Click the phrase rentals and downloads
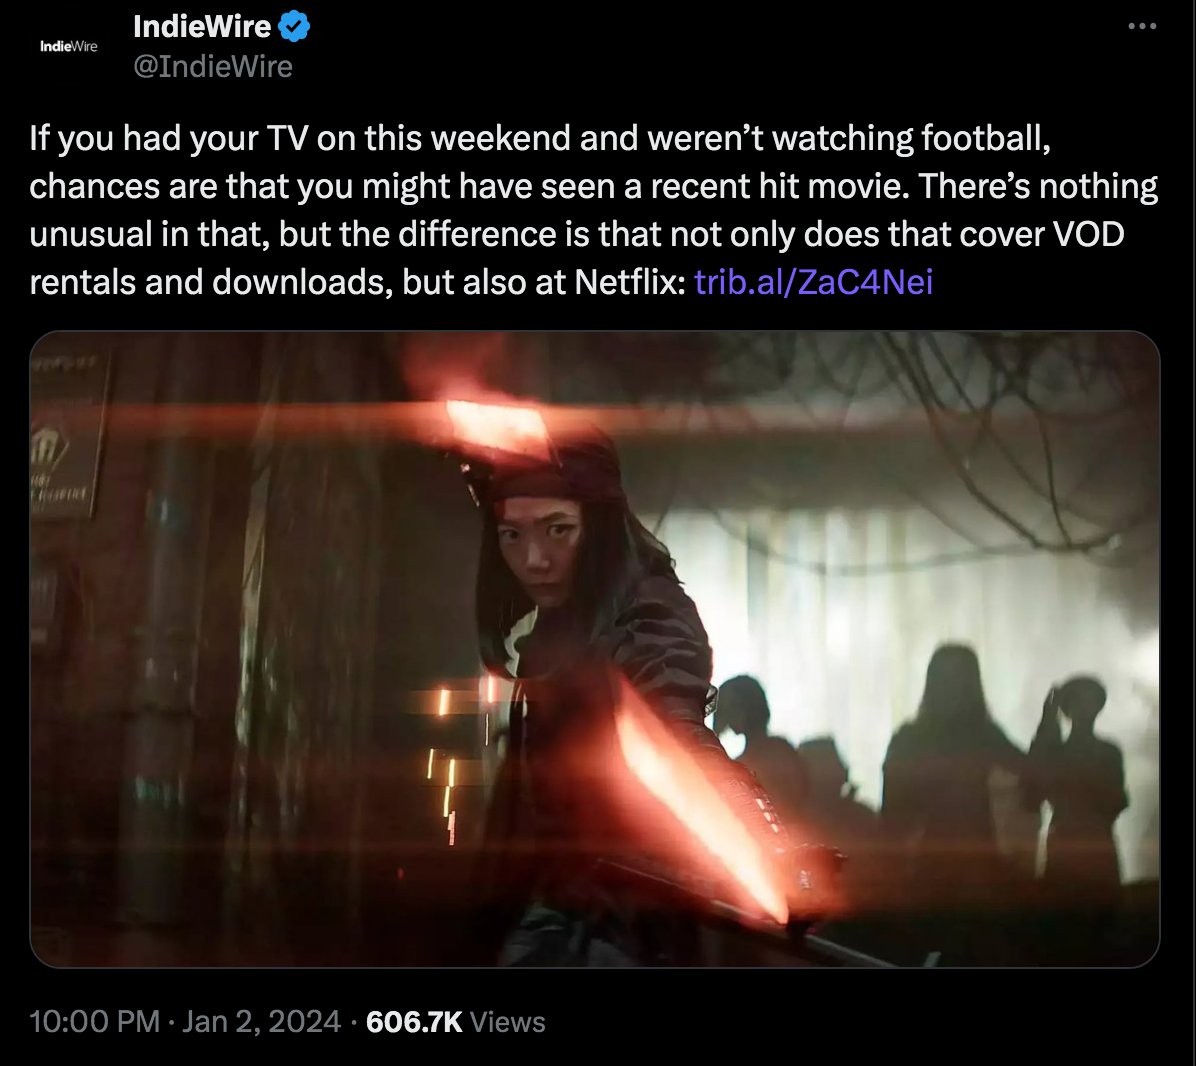 point(211,282)
